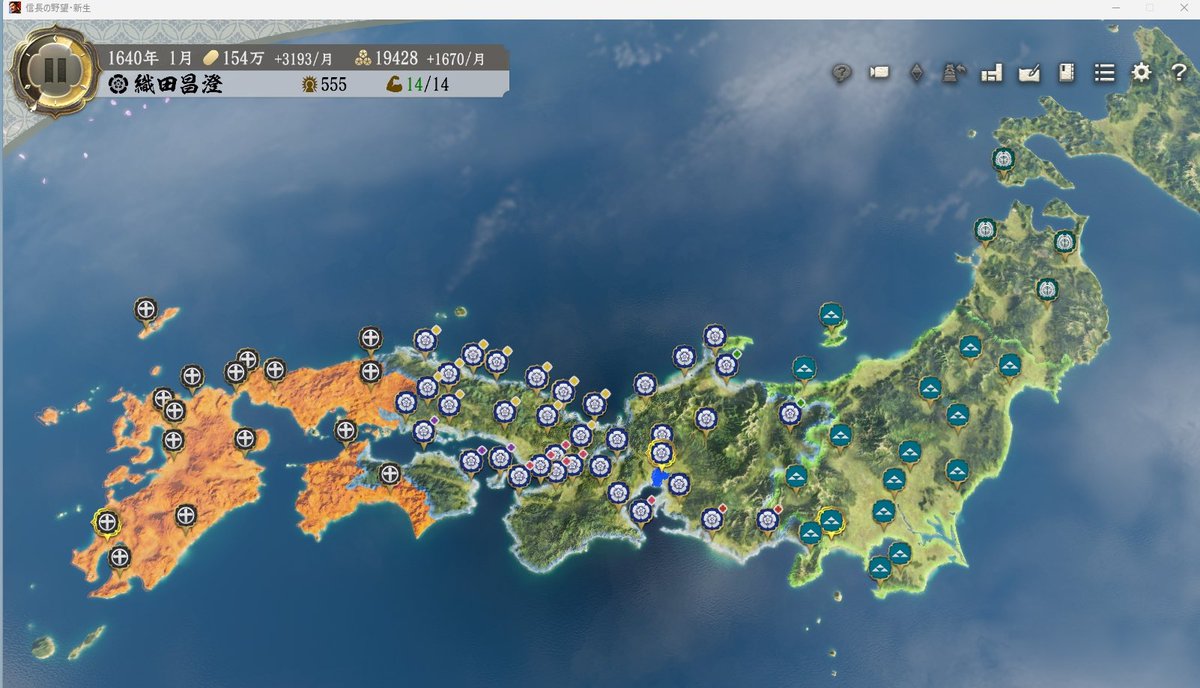Image resolution: width=1200 pixels, height=688 pixels.
Task: Click the date text 1640年 1月
Action: tap(151, 58)
